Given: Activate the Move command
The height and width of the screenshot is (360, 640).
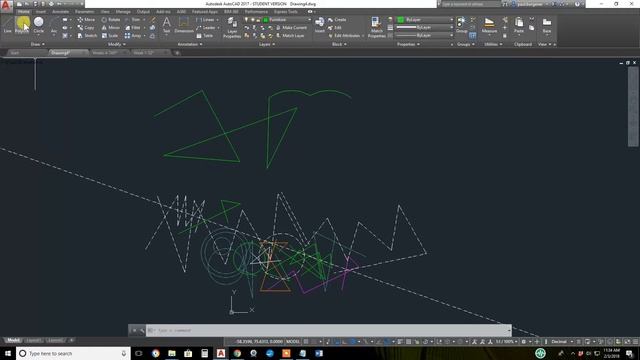Looking at the screenshot, I should (86, 20).
